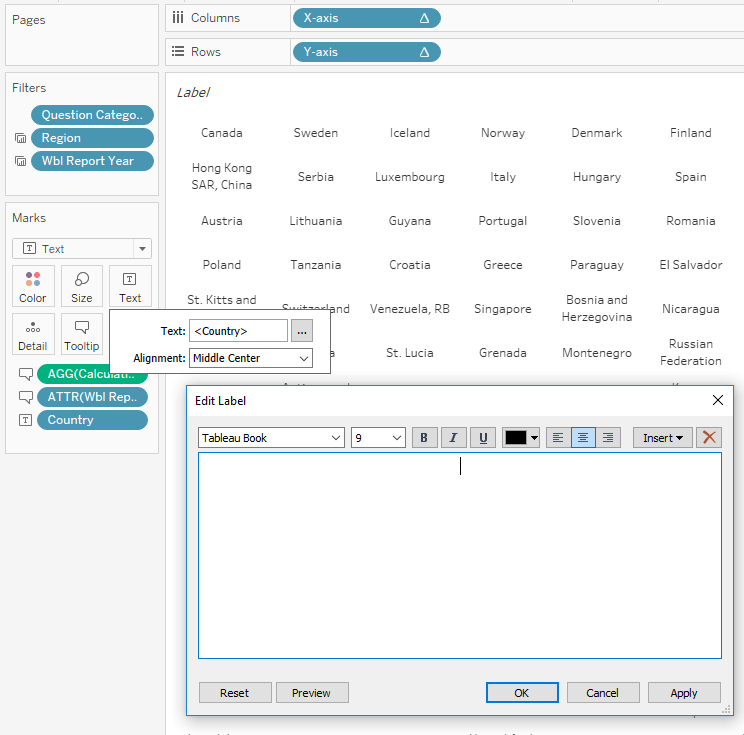Clear formatting with the red X icon

[x=709, y=437]
